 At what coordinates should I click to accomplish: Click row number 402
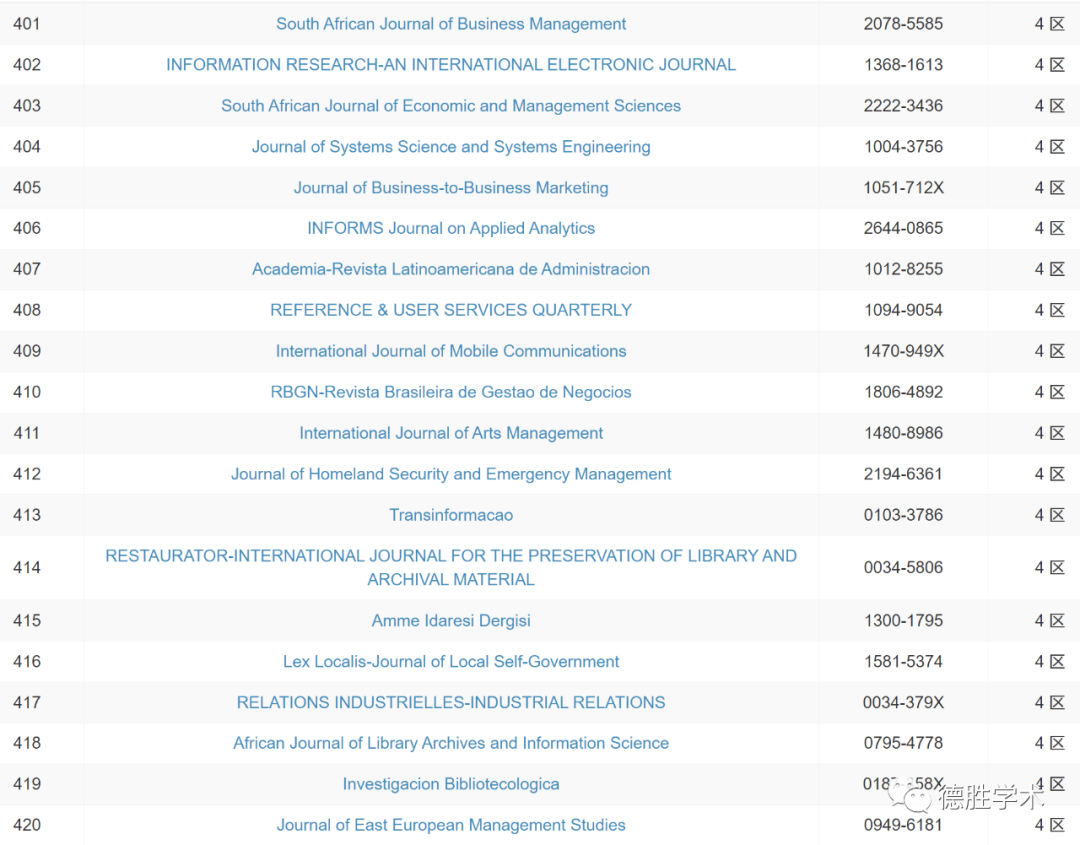[27, 64]
